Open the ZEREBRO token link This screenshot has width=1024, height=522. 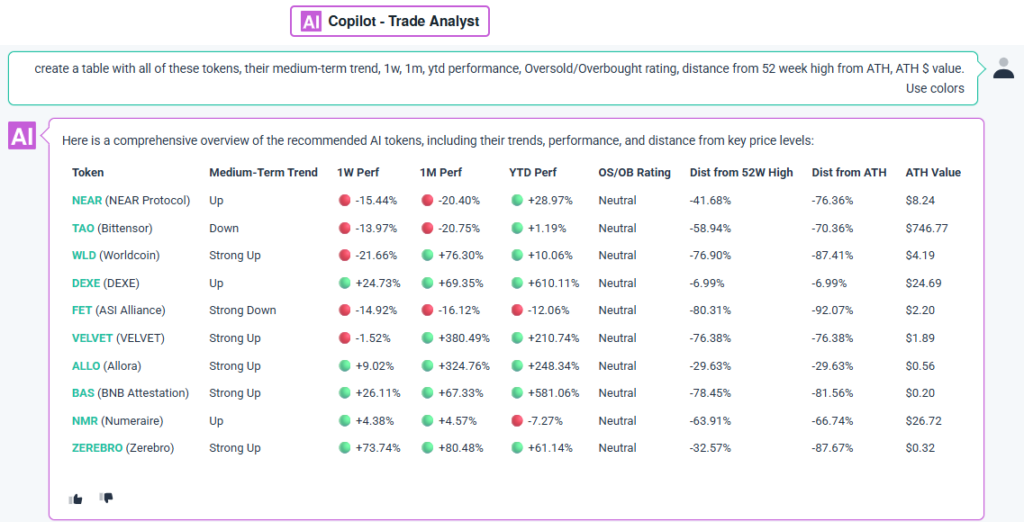[x=97, y=448]
